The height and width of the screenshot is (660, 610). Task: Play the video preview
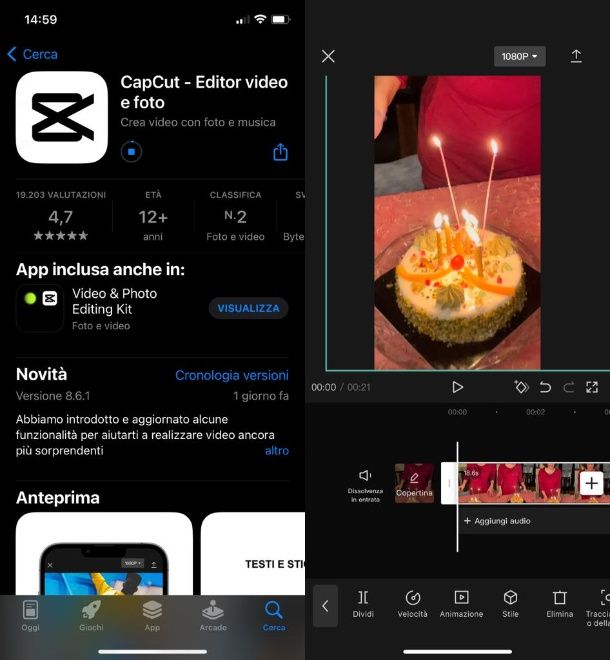[x=457, y=387]
